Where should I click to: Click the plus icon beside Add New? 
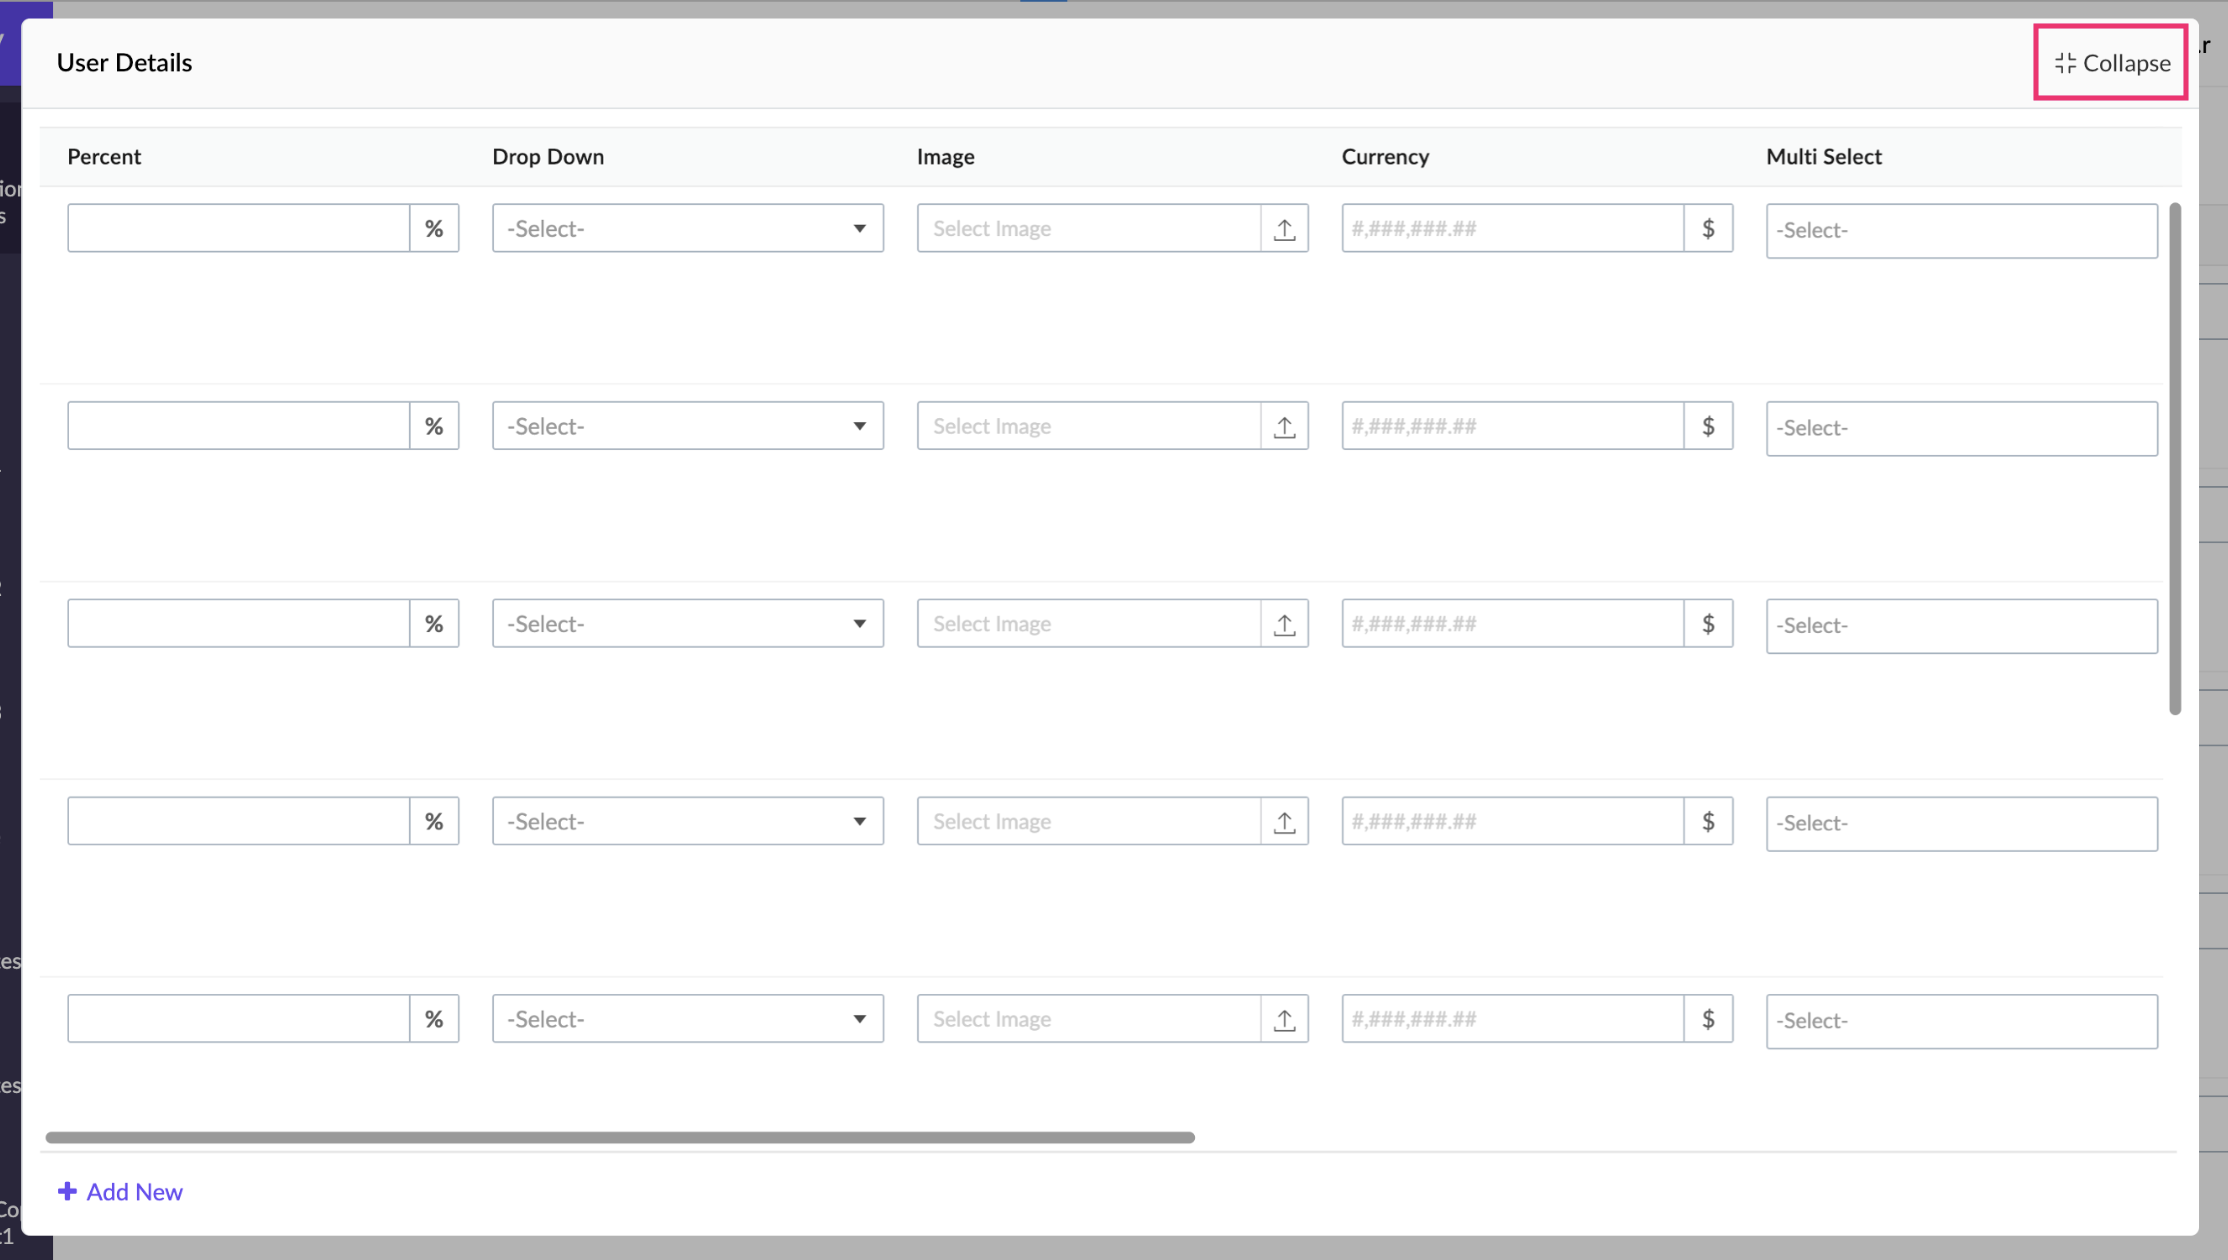pos(67,1191)
